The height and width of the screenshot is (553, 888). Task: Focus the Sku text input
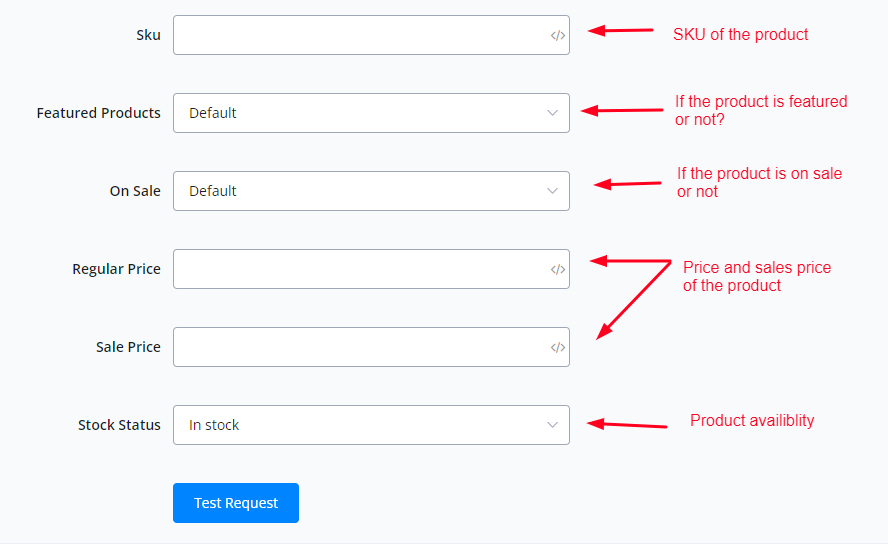[360, 35]
